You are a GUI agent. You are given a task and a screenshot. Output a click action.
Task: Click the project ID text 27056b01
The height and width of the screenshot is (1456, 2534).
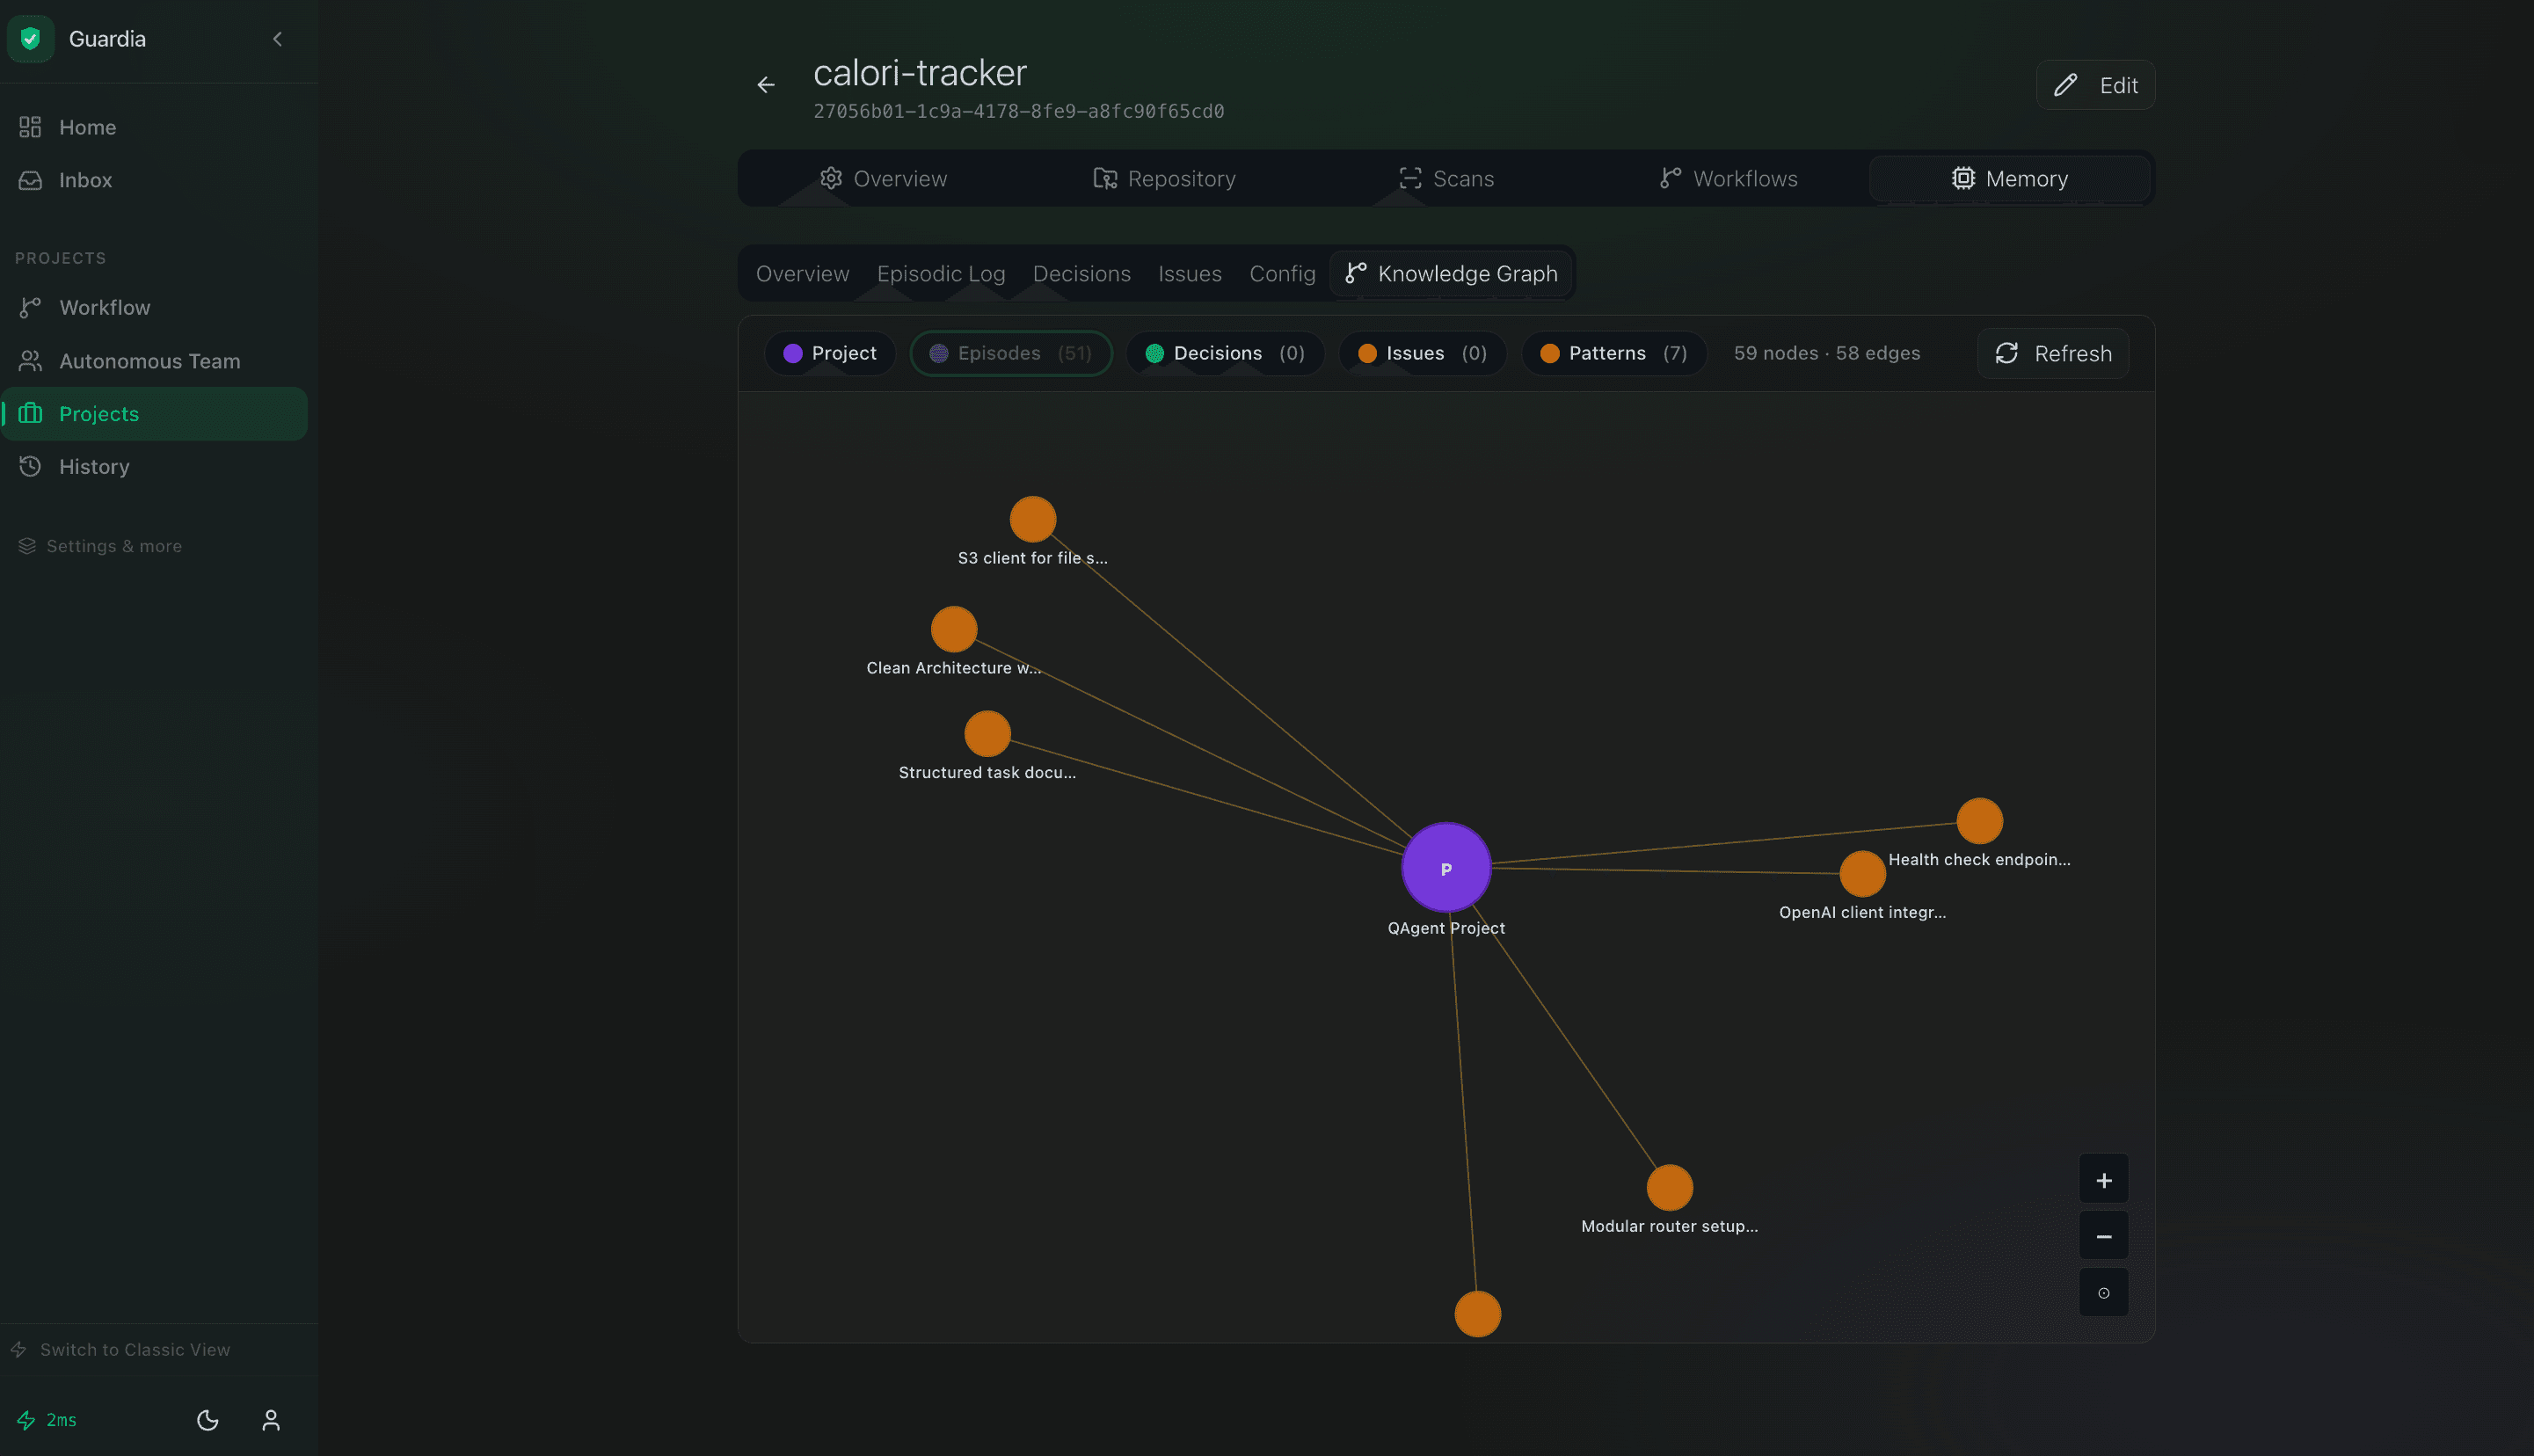[x=1019, y=111]
